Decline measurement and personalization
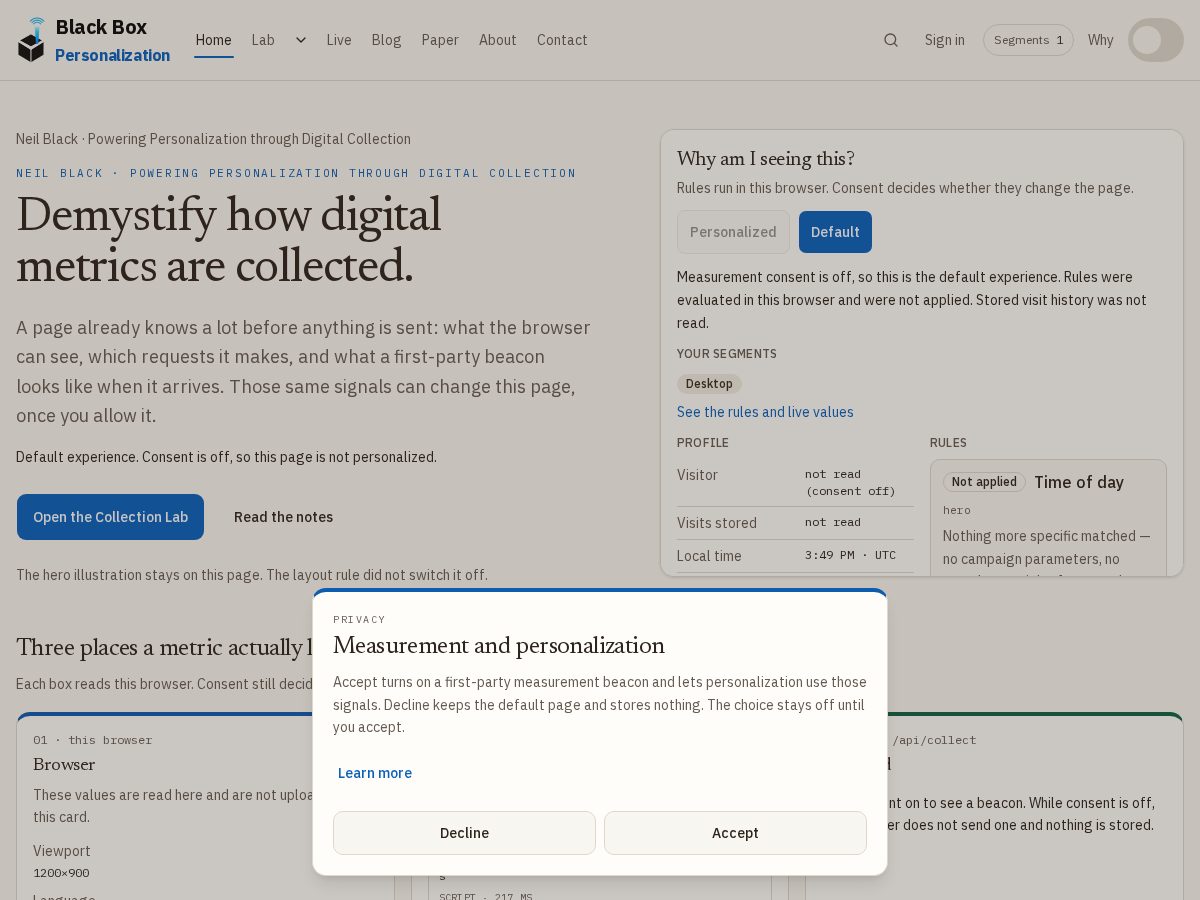 [464, 833]
